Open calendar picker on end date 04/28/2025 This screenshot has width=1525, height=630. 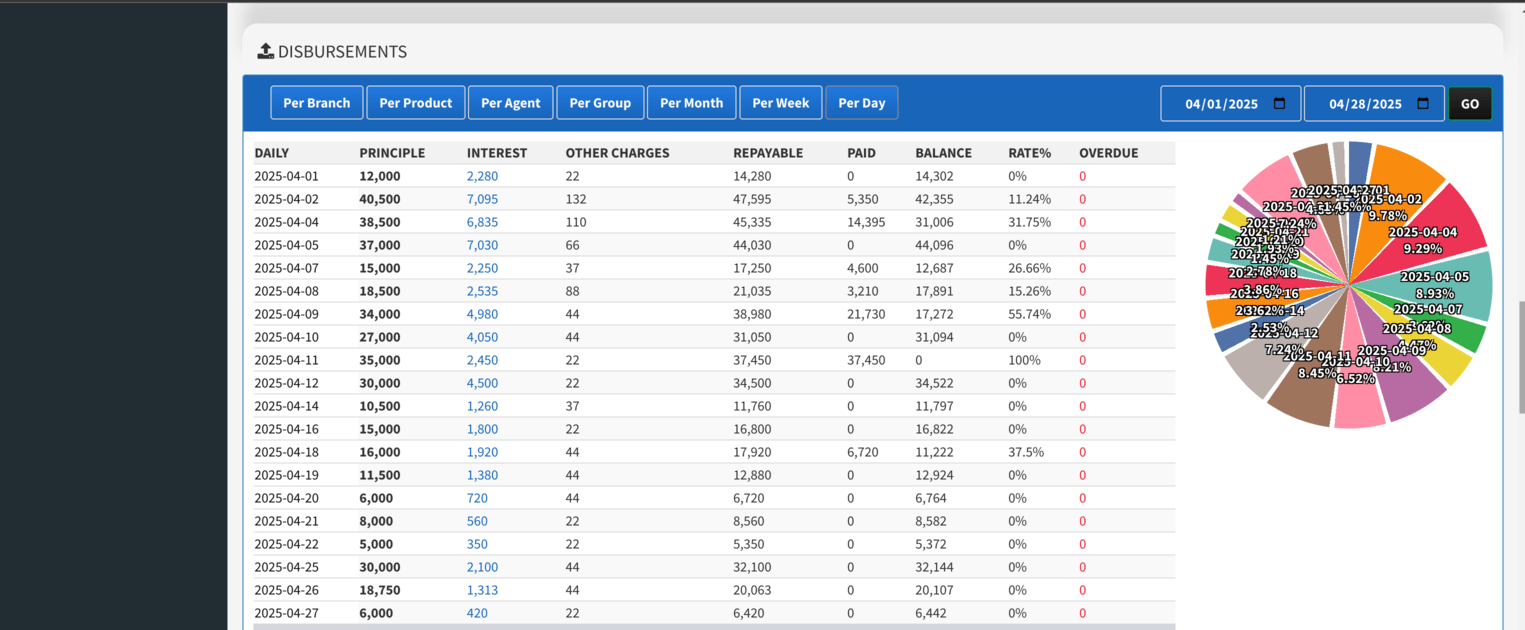pos(1423,104)
